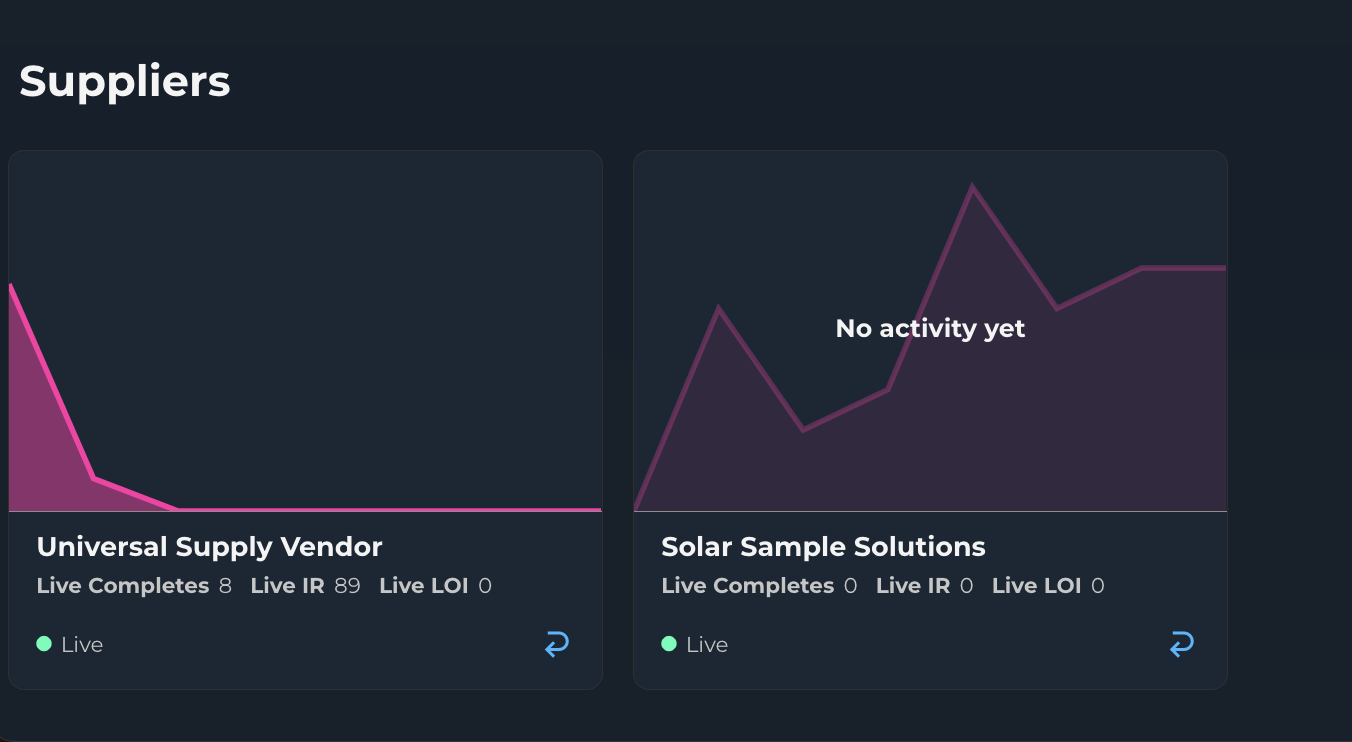Click the return arrow icon on Universal Supply Vendor card
The image size is (1352, 742).
click(557, 644)
